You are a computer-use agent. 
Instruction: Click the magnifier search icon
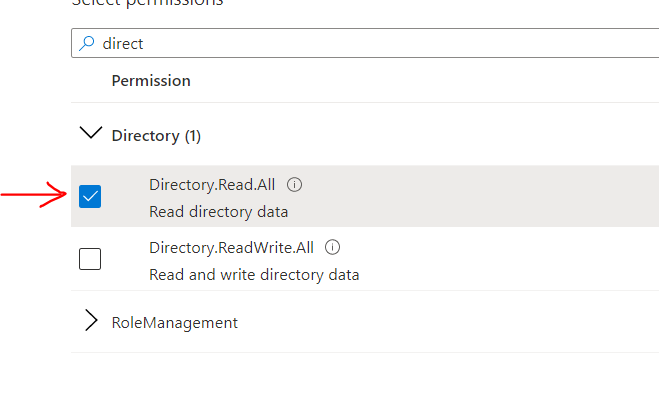(87, 43)
